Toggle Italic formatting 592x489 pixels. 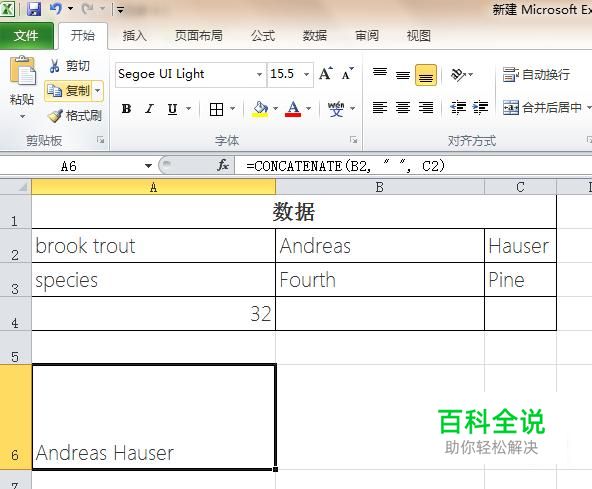click(x=150, y=109)
